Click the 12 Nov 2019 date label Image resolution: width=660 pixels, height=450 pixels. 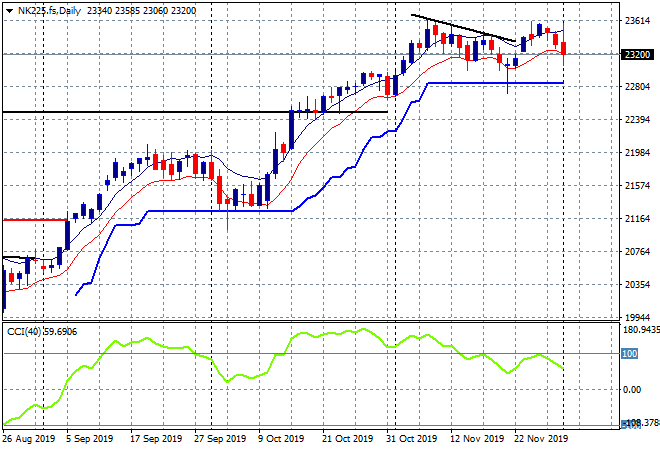[x=477, y=439]
